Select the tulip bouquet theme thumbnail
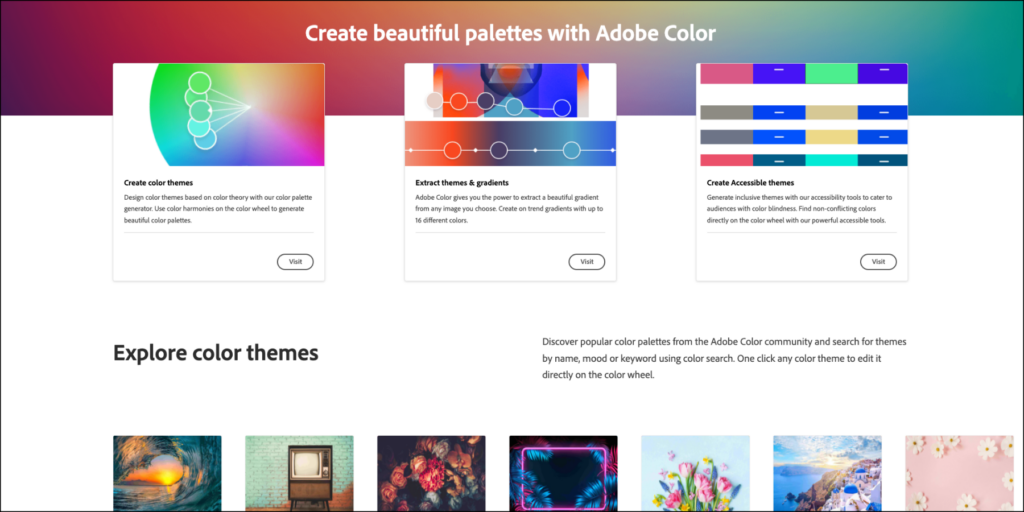The width and height of the screenshot is (1024, 512). tap(696, 473)
